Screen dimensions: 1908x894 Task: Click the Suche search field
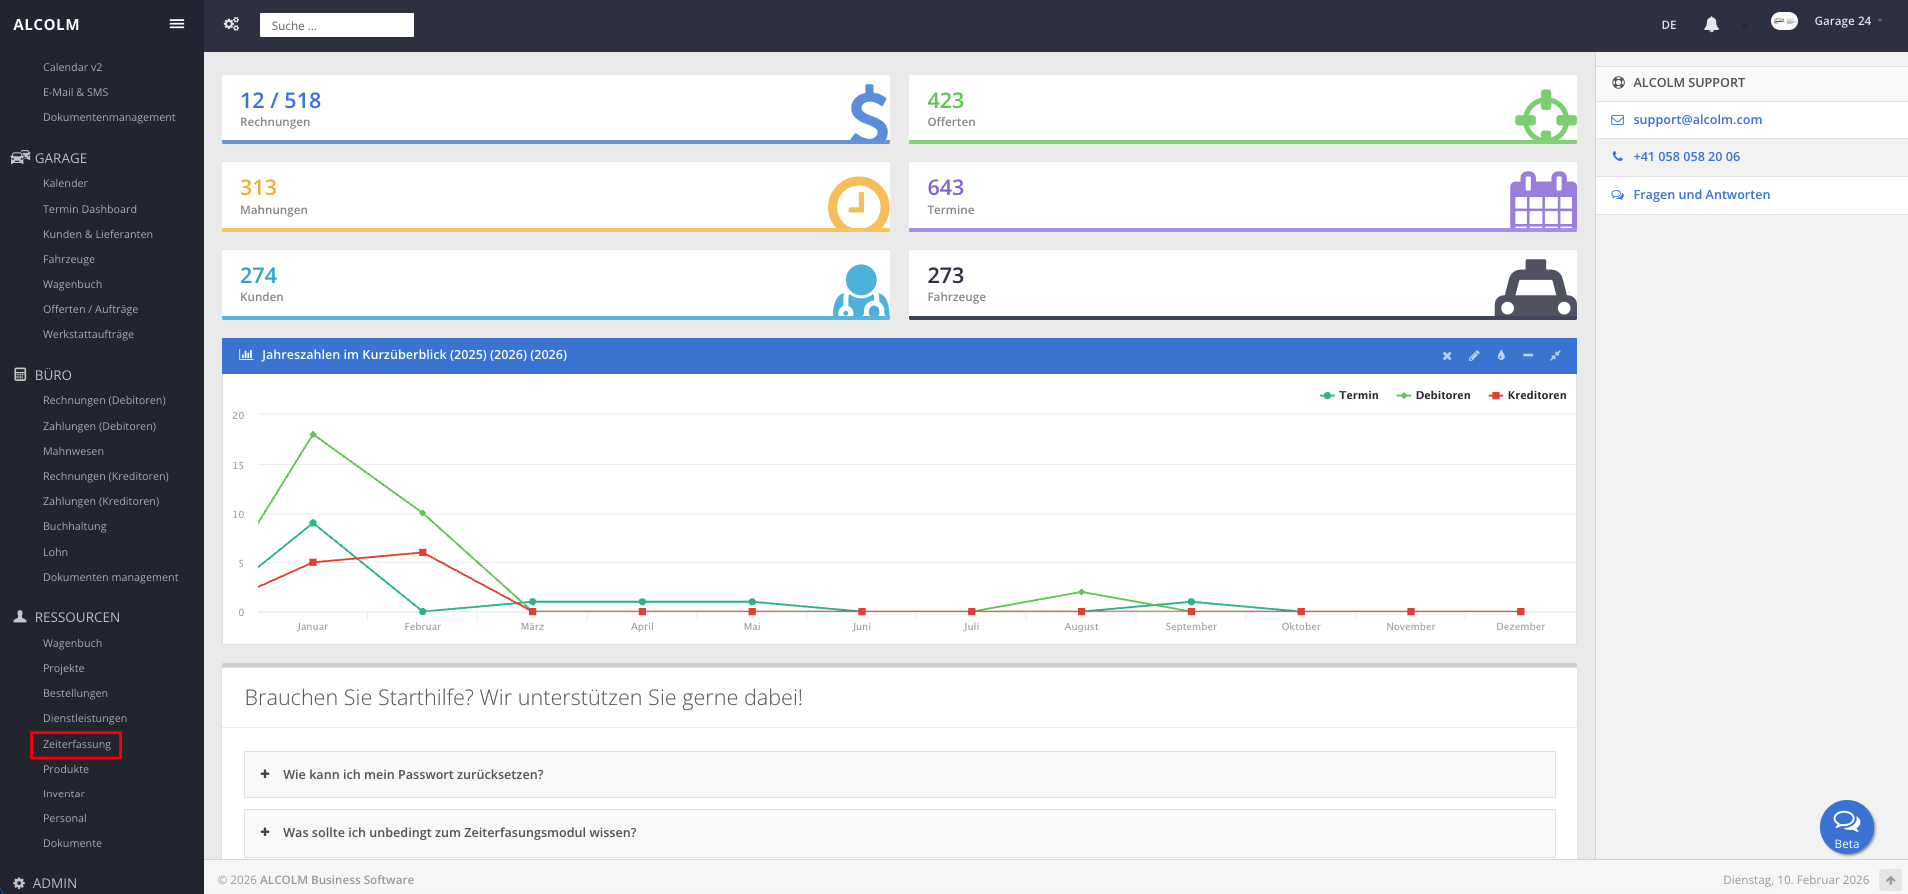click(x=336, y=26)
